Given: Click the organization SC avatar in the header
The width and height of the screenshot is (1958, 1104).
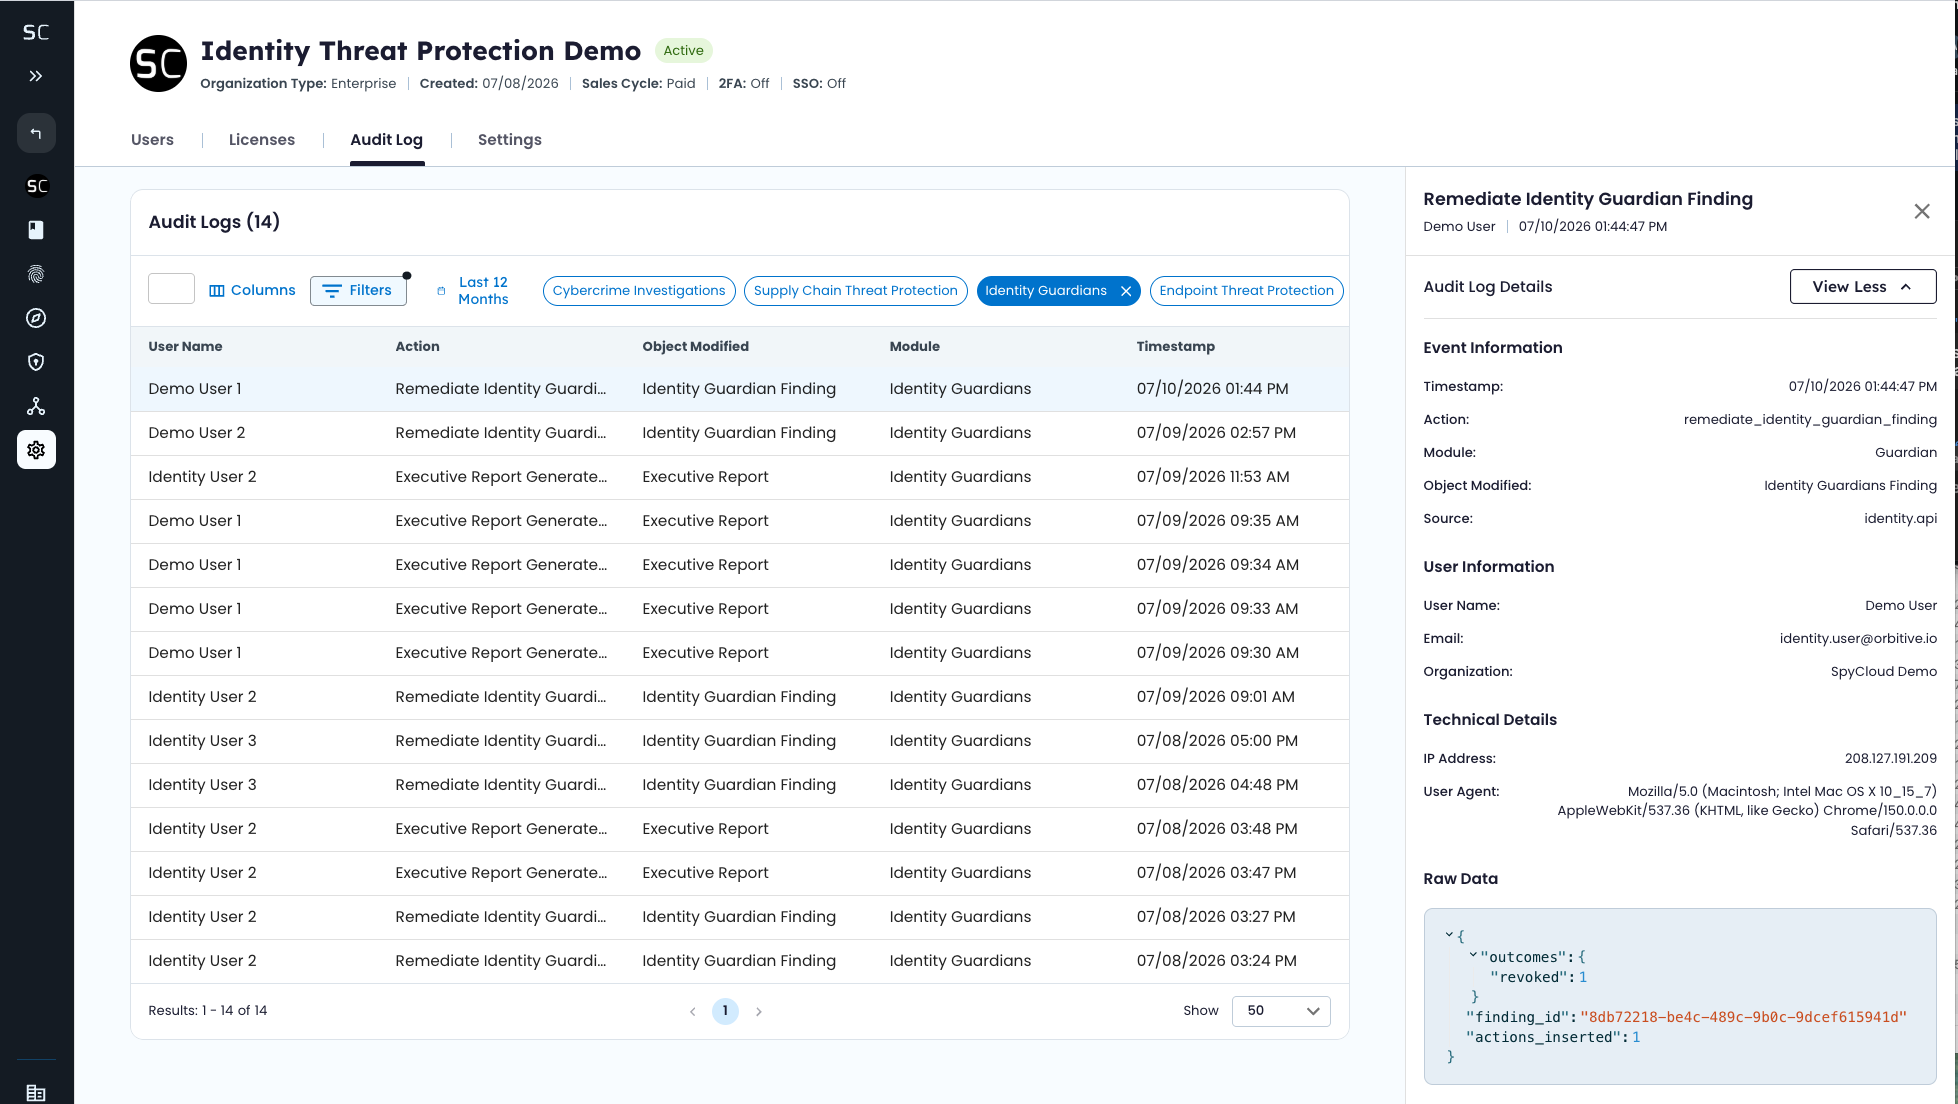Looking at the screenshot, I should (x=158, y=64).
